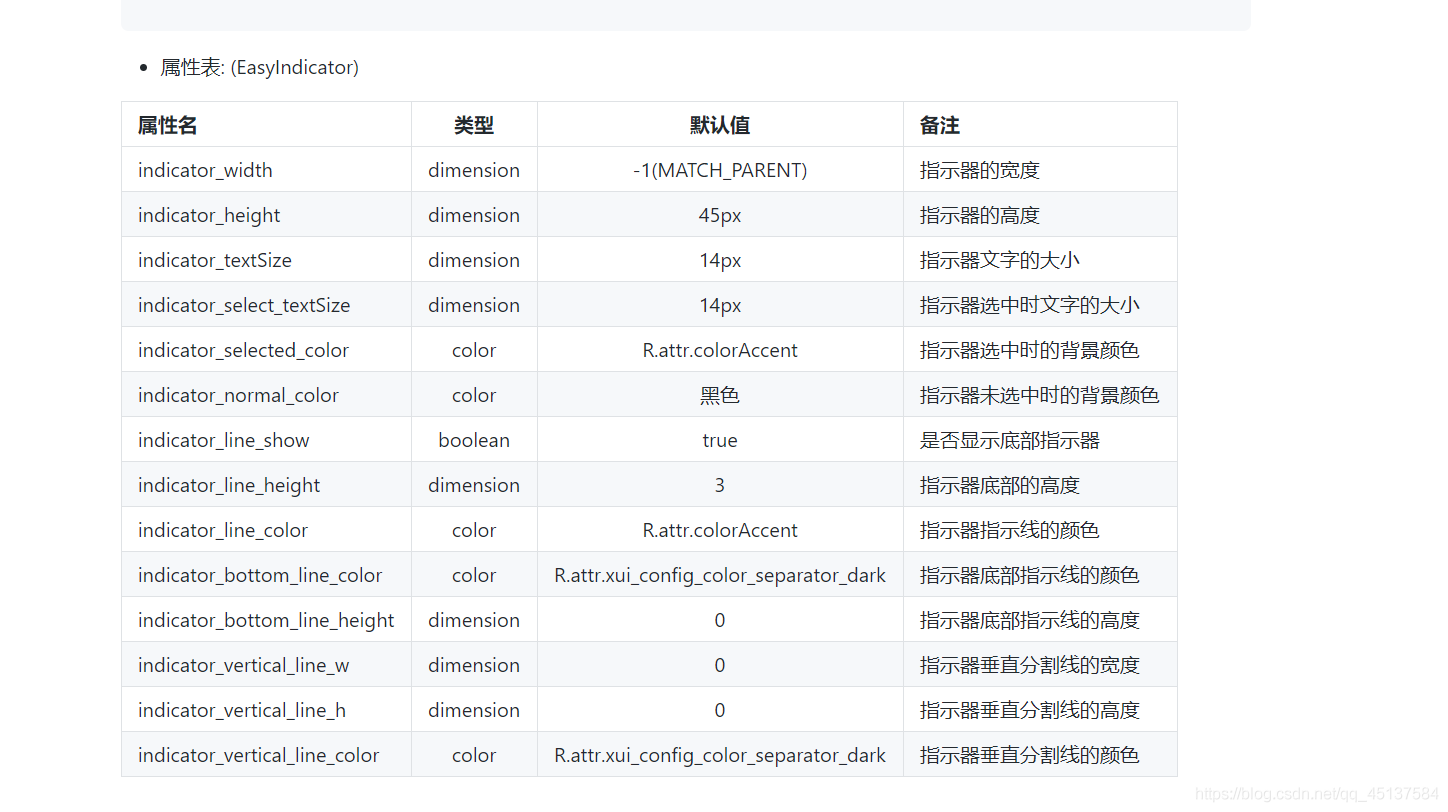1448x812 pixels.
Task: Click 'R.attr.colorAccent' in the indicator_selected_color row
Action: (720, 350)
